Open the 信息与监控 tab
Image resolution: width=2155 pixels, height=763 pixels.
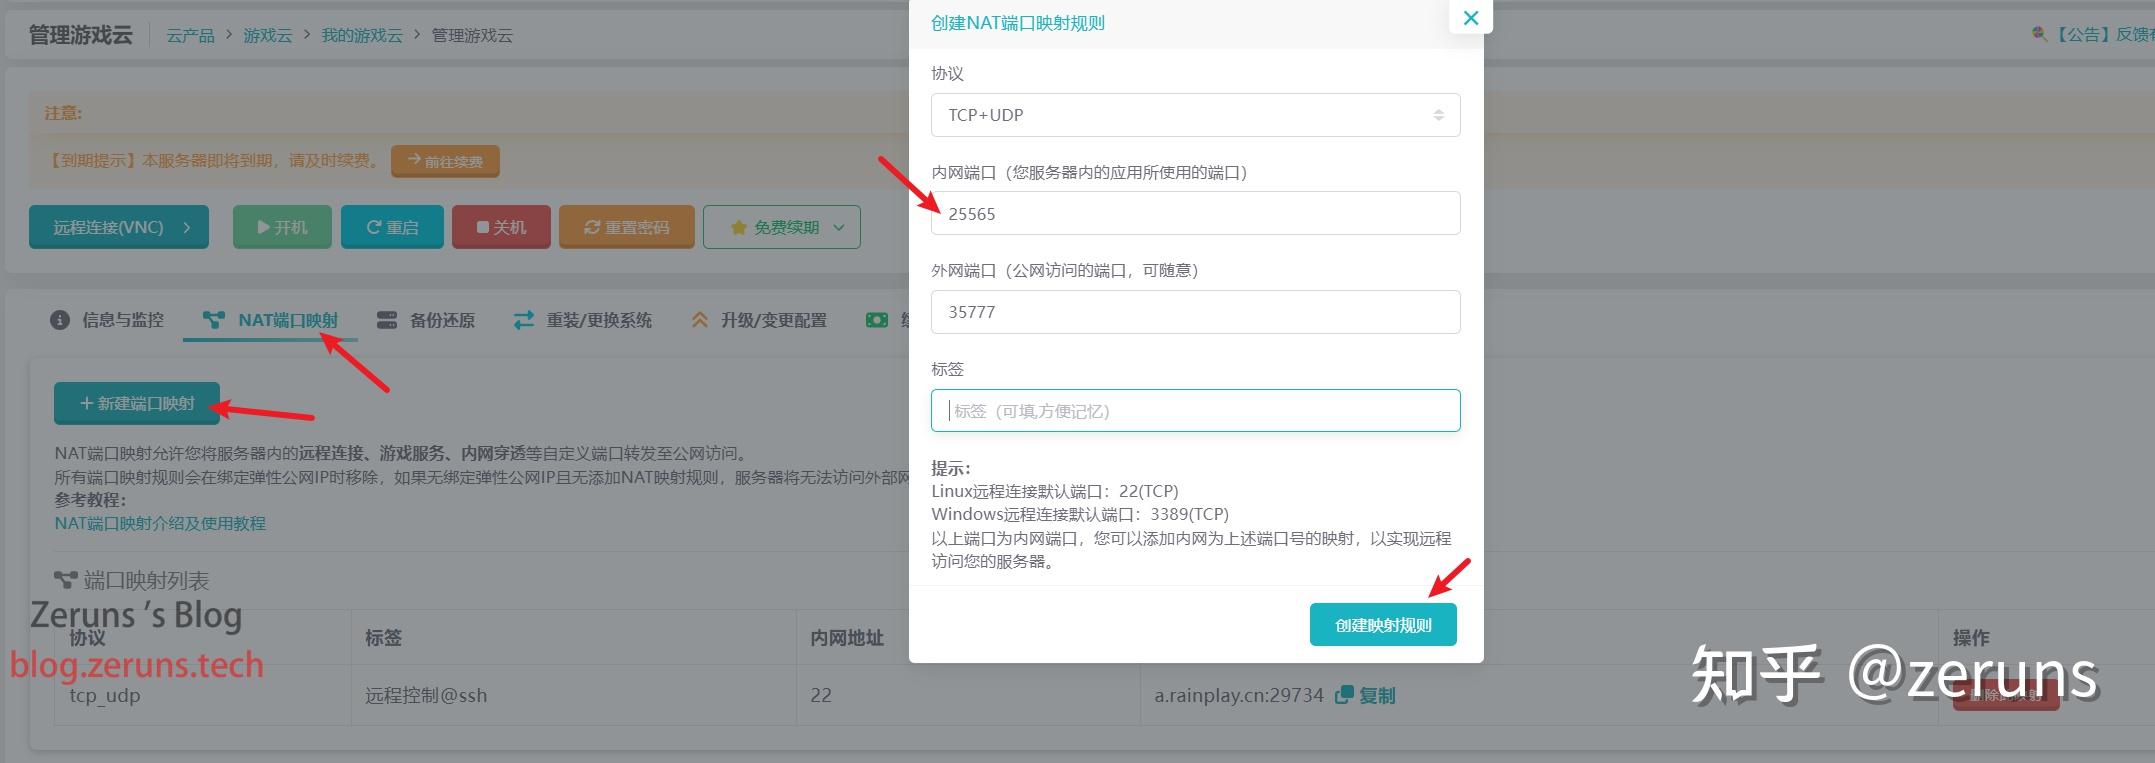tap(106, 320)
